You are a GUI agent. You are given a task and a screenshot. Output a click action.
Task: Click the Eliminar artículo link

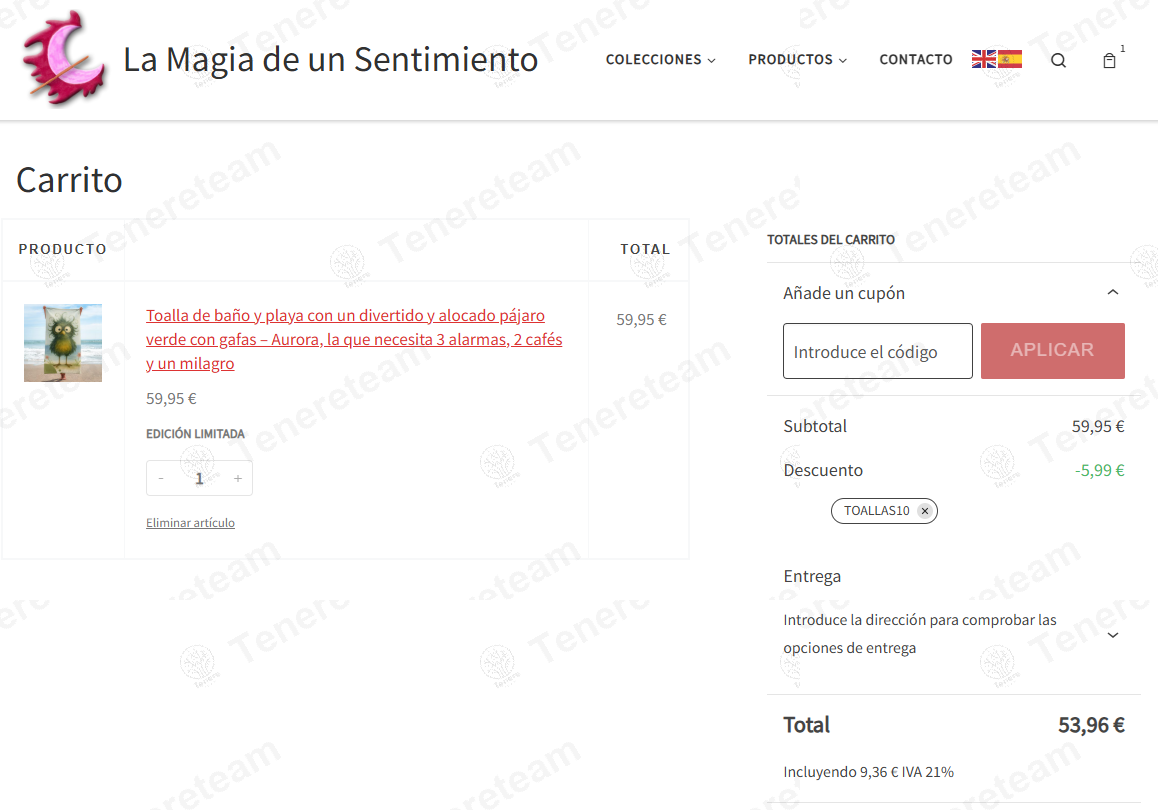pos(191,523)
